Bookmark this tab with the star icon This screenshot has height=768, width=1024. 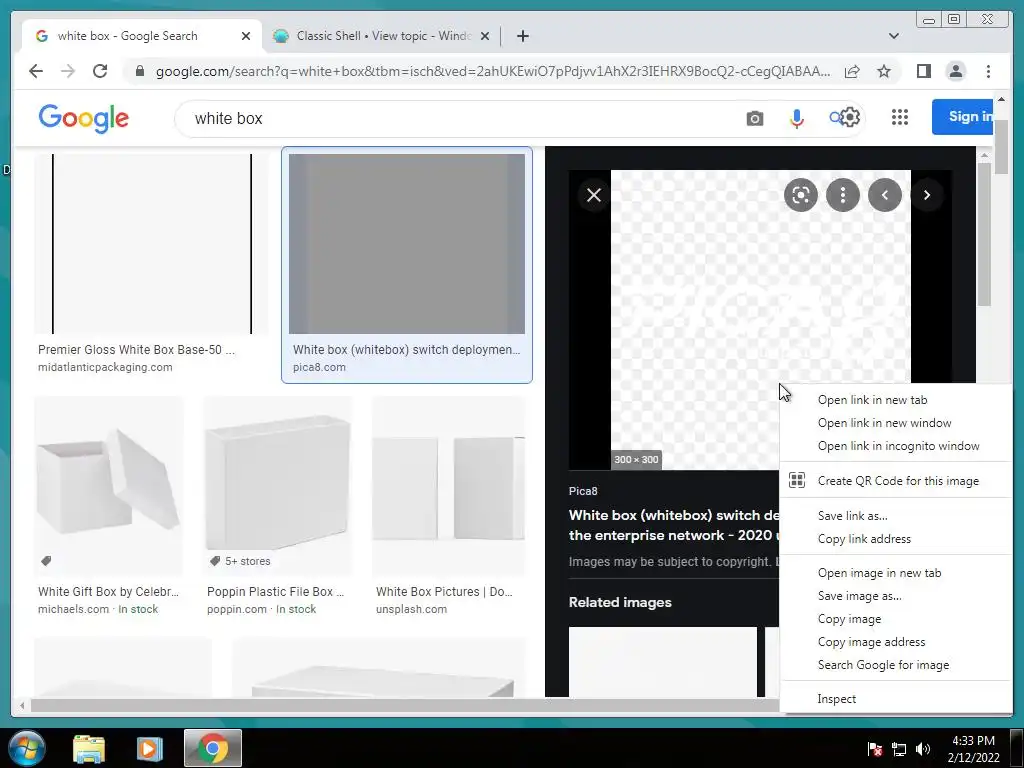[x=884, y=71]
